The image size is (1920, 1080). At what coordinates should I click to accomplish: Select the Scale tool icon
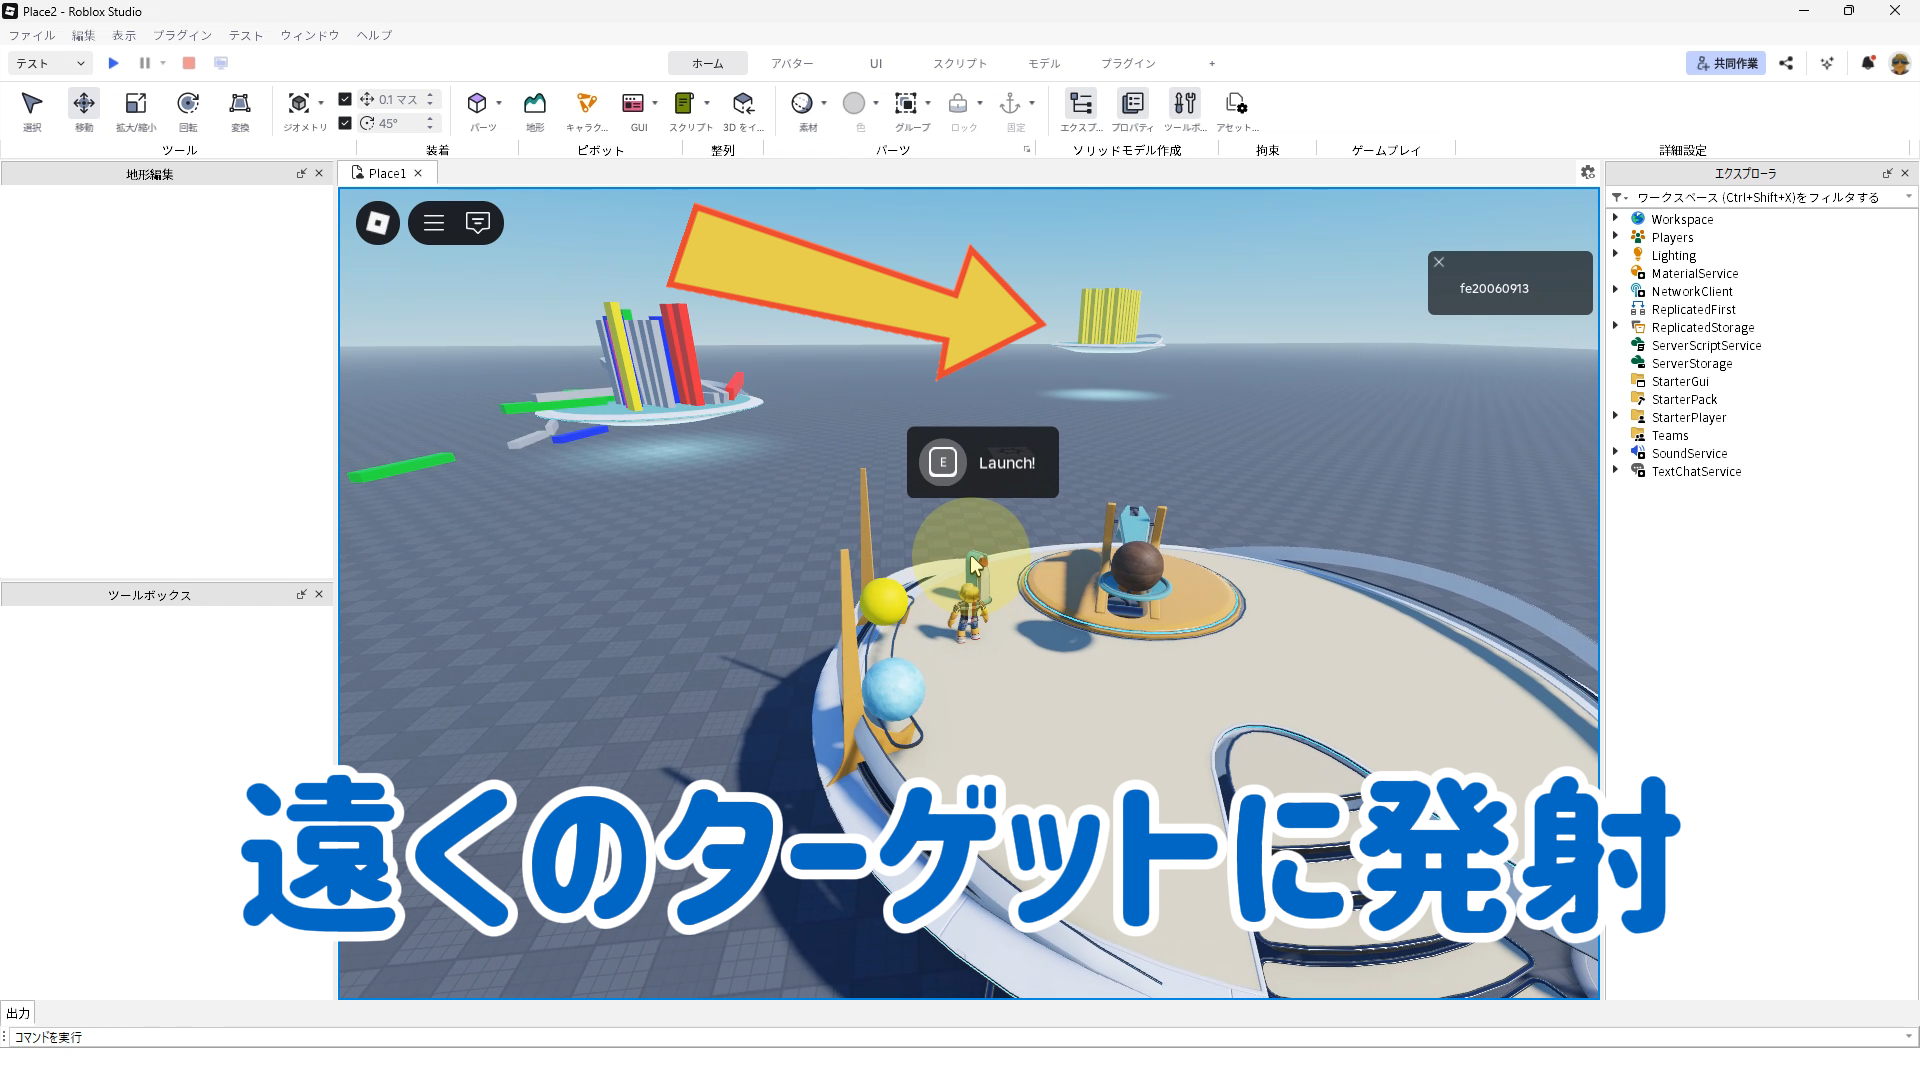coord(136,104)
